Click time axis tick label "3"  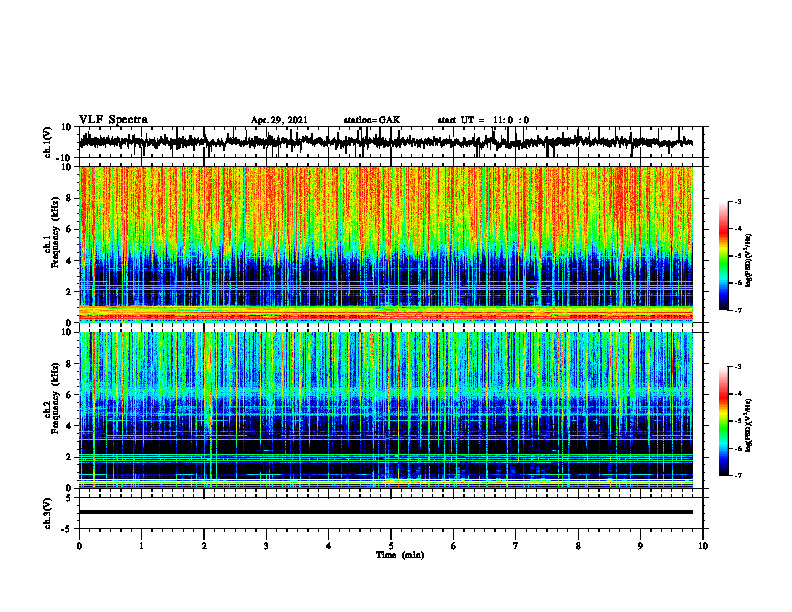click(x=266, y=546)
